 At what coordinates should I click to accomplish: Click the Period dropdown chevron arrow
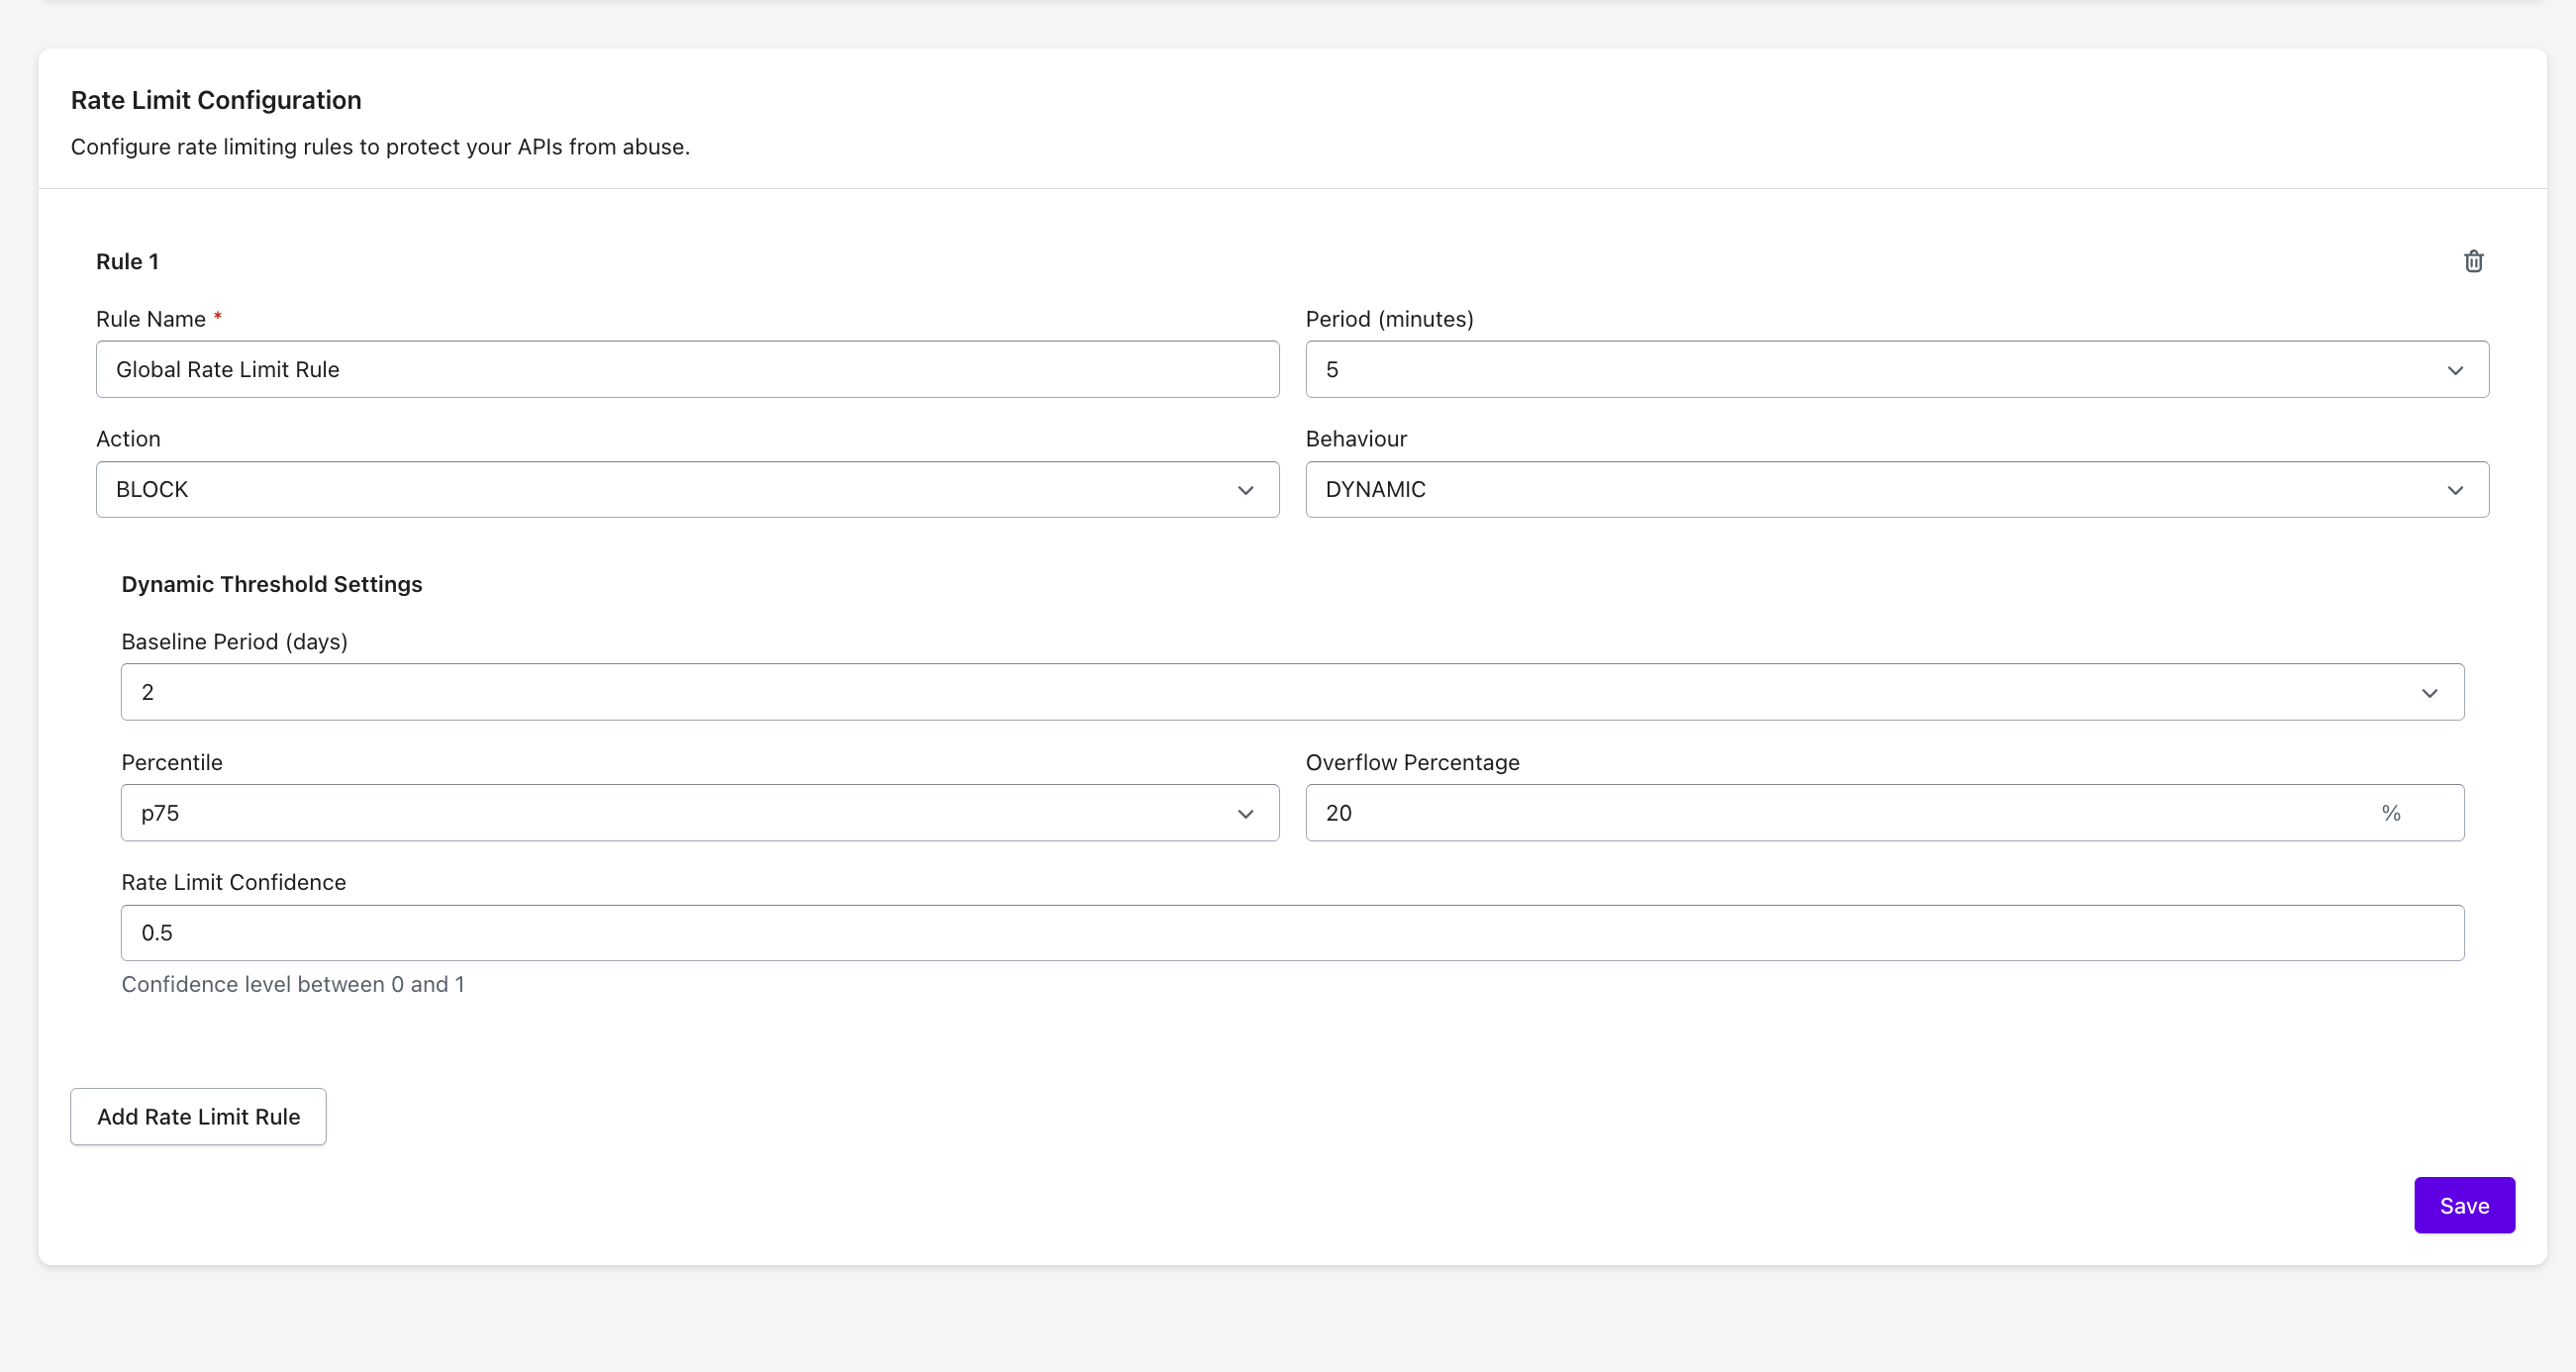coord(2454,370)
